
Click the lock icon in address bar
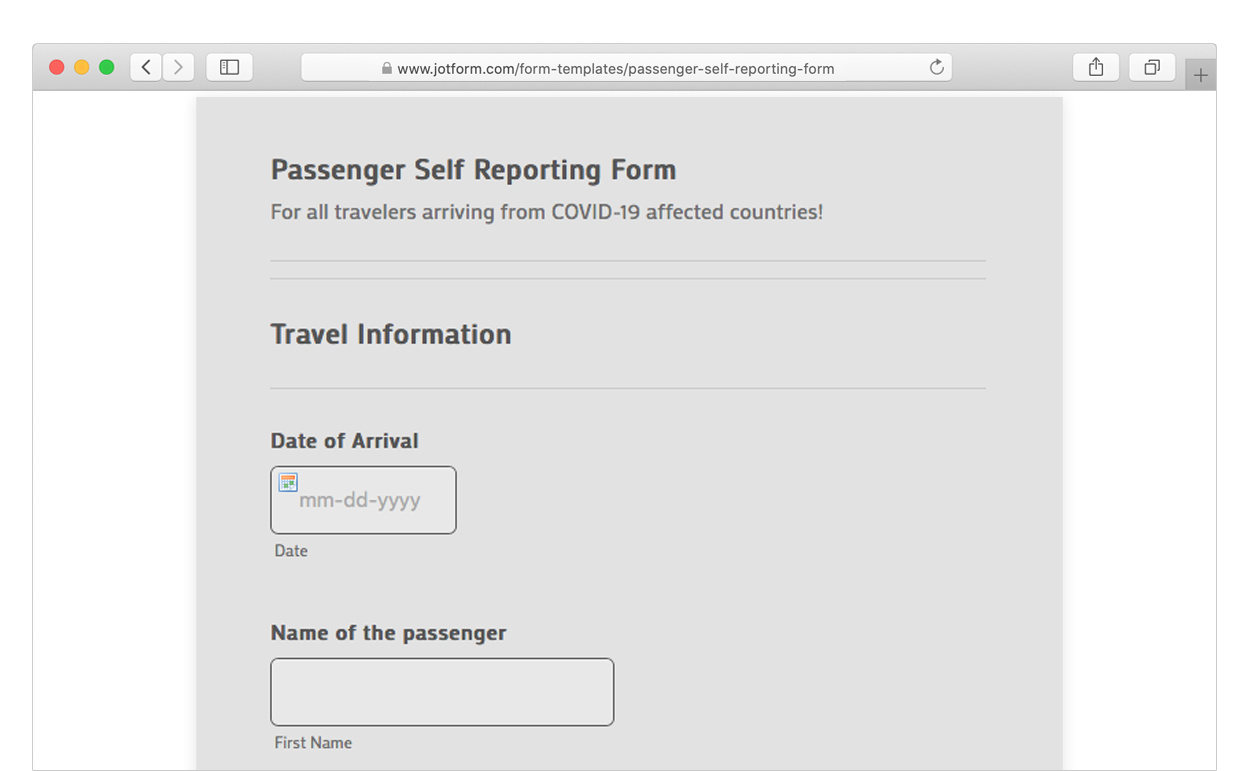[x=387, y=69]
